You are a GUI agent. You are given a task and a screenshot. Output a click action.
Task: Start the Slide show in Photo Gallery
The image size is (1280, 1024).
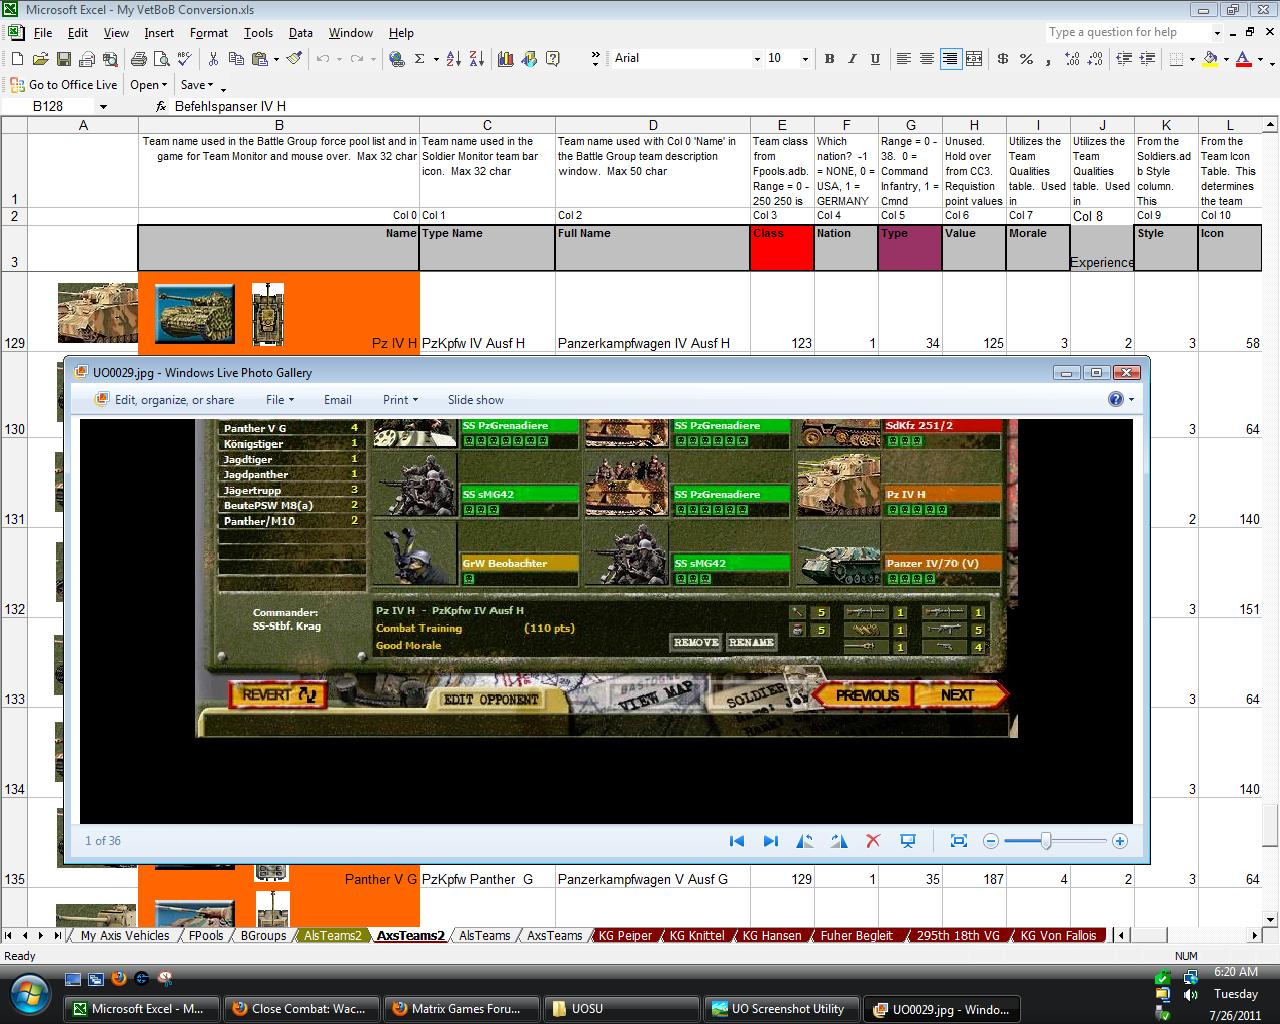pyautogui.click(x=475, y=400)
